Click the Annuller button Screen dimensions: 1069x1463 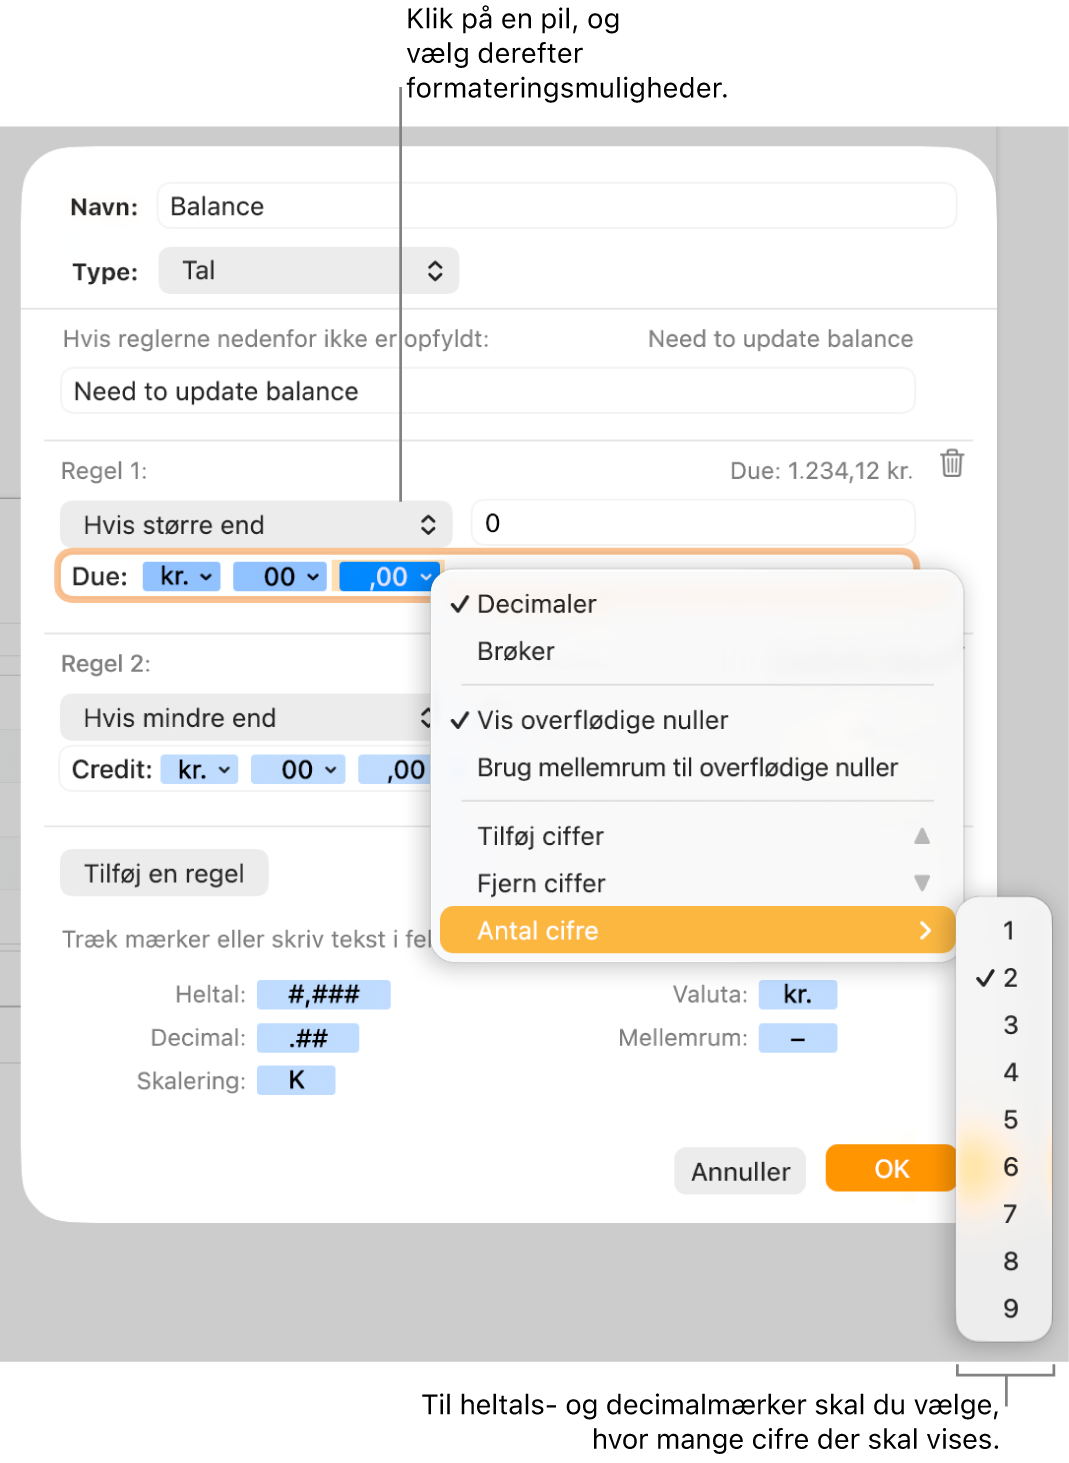pyautogui.click(x=740, y=1171)
